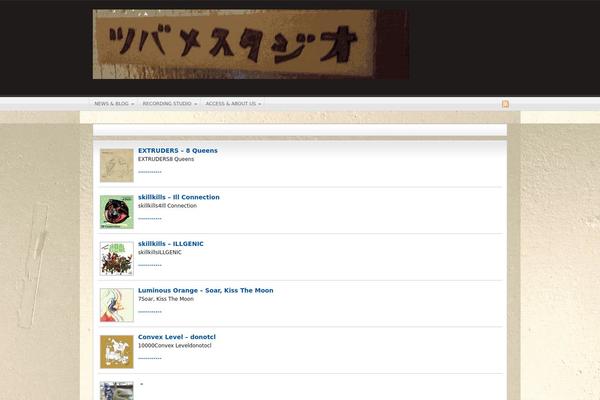The height and width of the screenshot is (400, 600).
Task: Open the EXTRUDERS – 8 Queens link
Action: point(178,150)
